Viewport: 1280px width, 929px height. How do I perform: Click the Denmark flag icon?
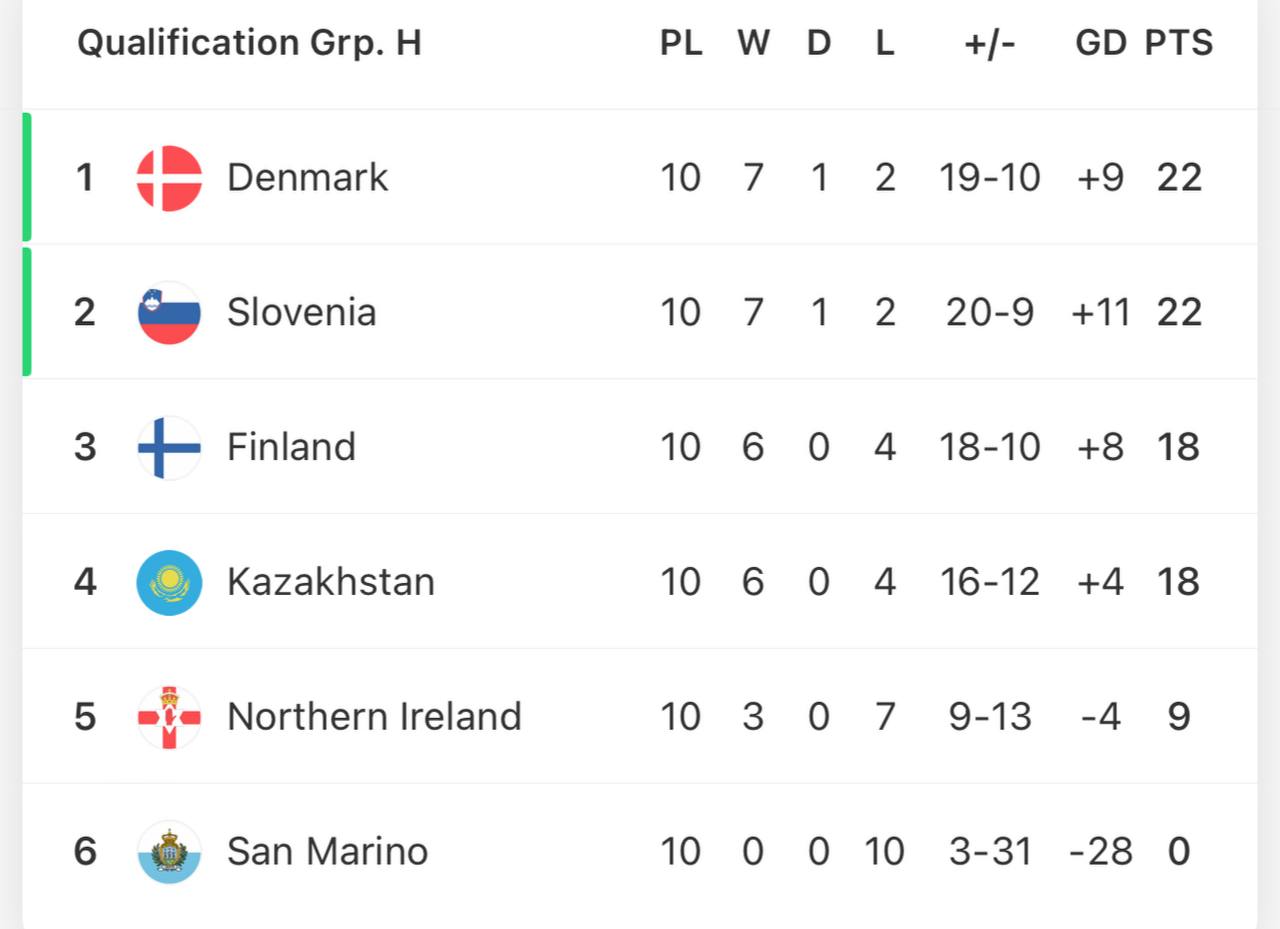(169, 178)
